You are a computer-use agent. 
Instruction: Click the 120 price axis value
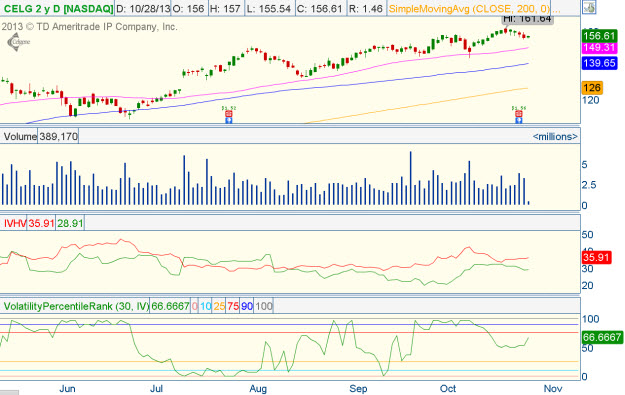point(591,100)
